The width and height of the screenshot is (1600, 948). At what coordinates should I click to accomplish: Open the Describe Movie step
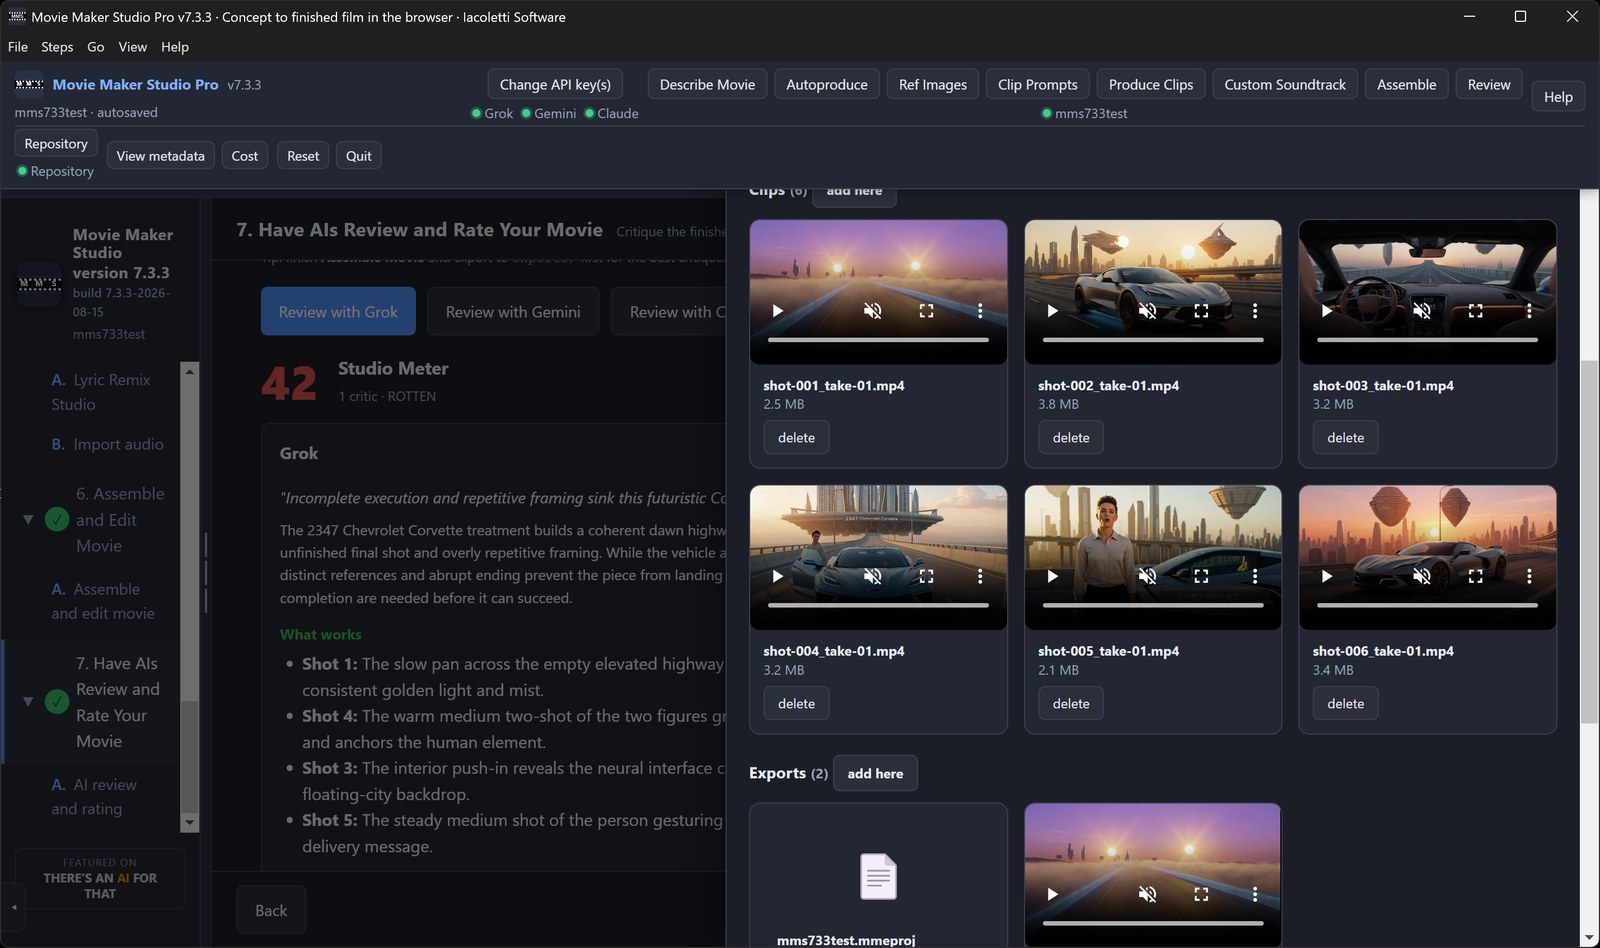707,84
